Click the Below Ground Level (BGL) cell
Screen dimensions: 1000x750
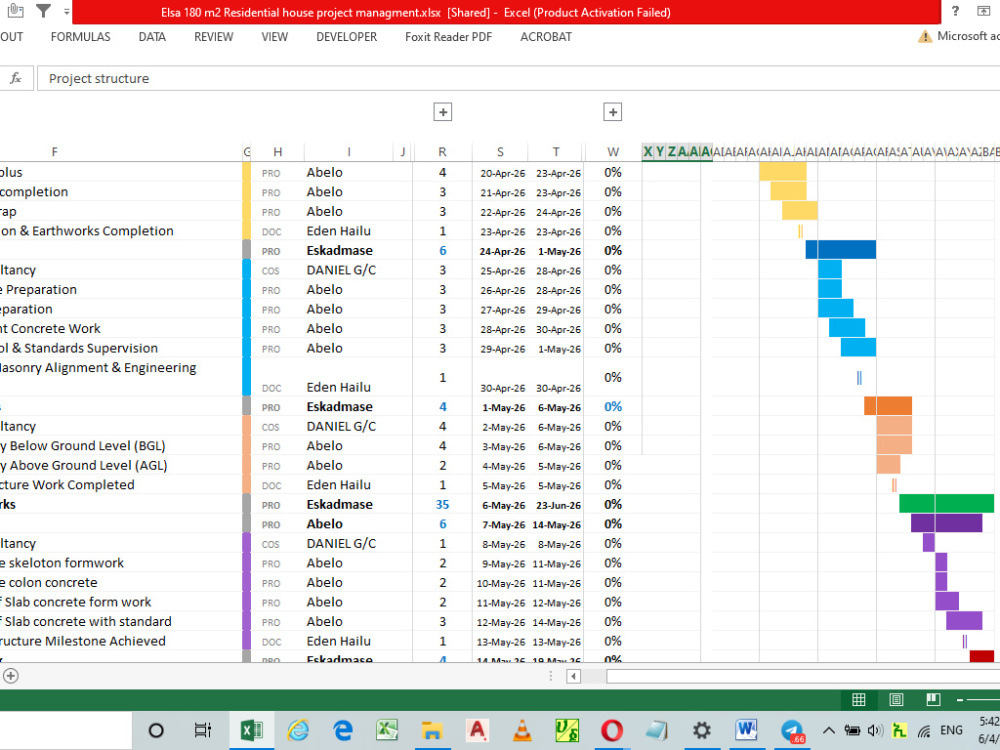pyautogui.click(x=121, y=446)
